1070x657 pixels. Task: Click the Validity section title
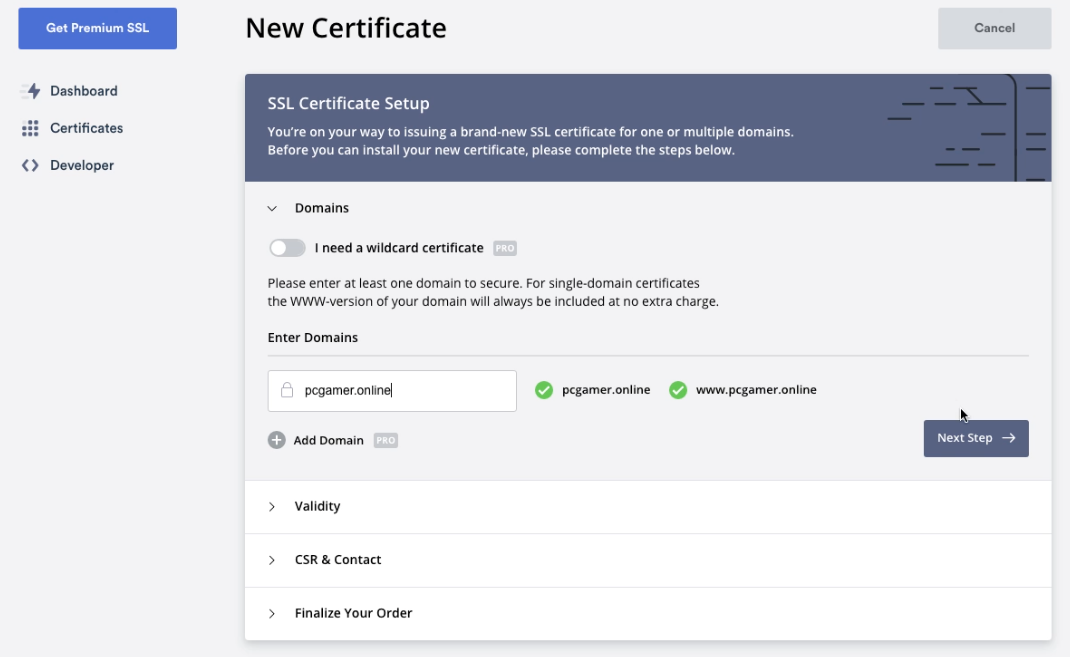(317, 506)
